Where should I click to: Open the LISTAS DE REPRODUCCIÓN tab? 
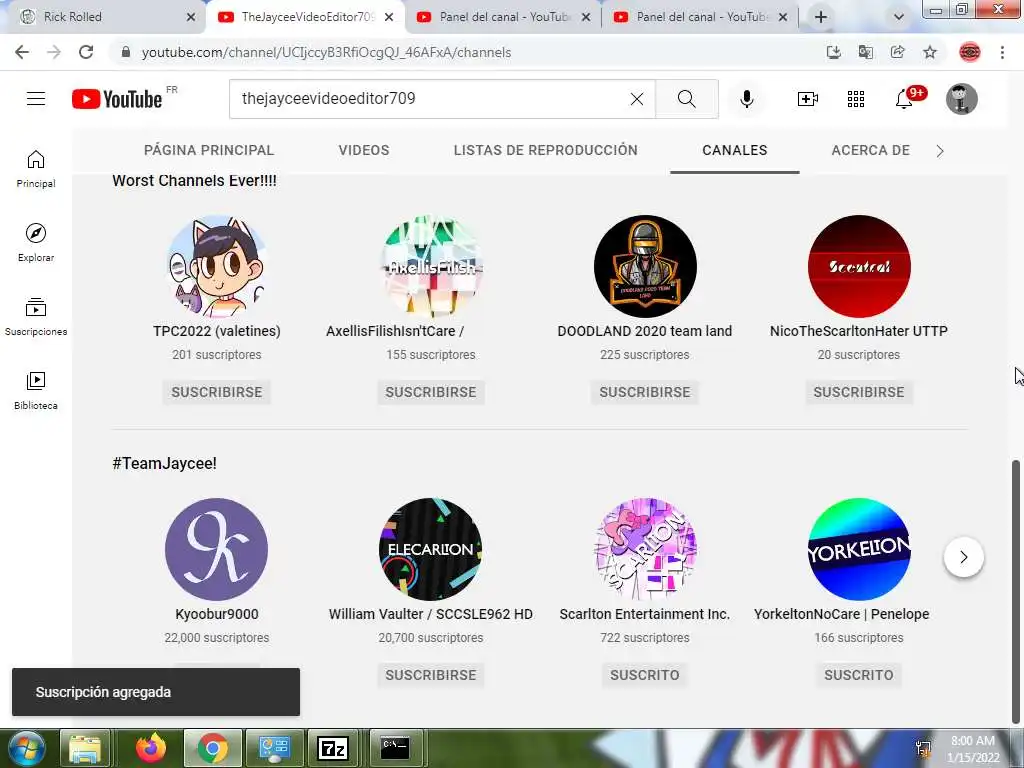545,150
